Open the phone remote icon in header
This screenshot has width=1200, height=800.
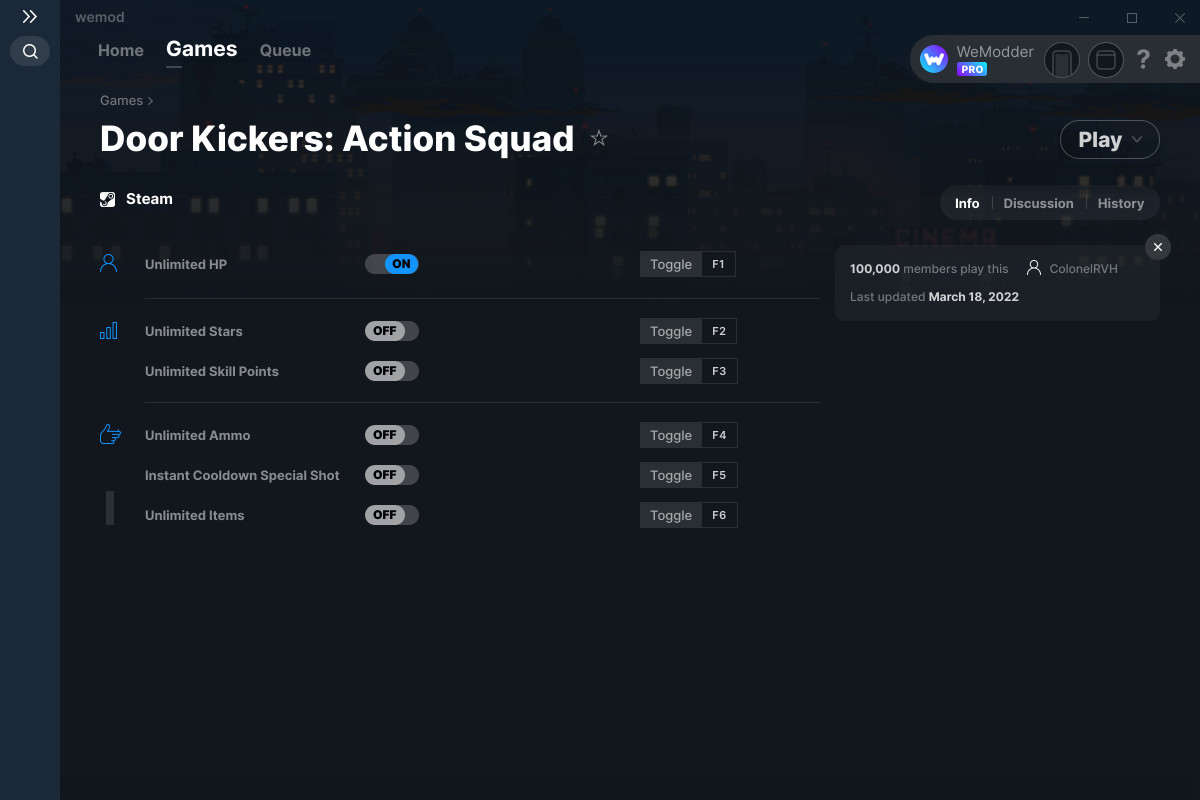point(1062,60)
